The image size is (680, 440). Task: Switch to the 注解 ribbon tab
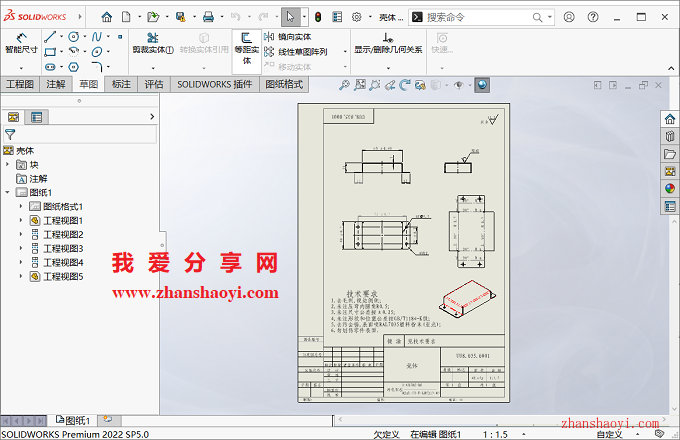pos(56,84)
